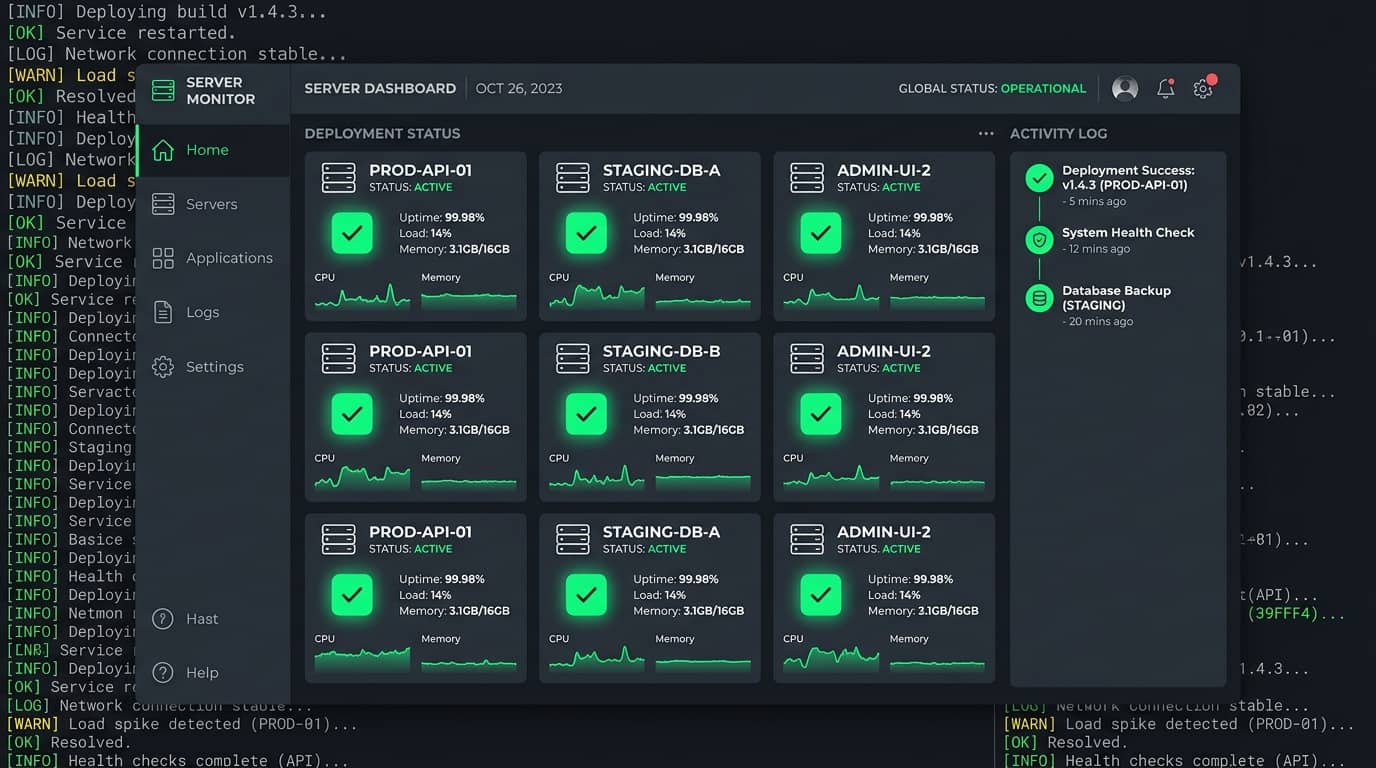Switch to the Servers menu item
This screenshot has height=768, width=1376.
pyautogui.click(x=213, y=204)
